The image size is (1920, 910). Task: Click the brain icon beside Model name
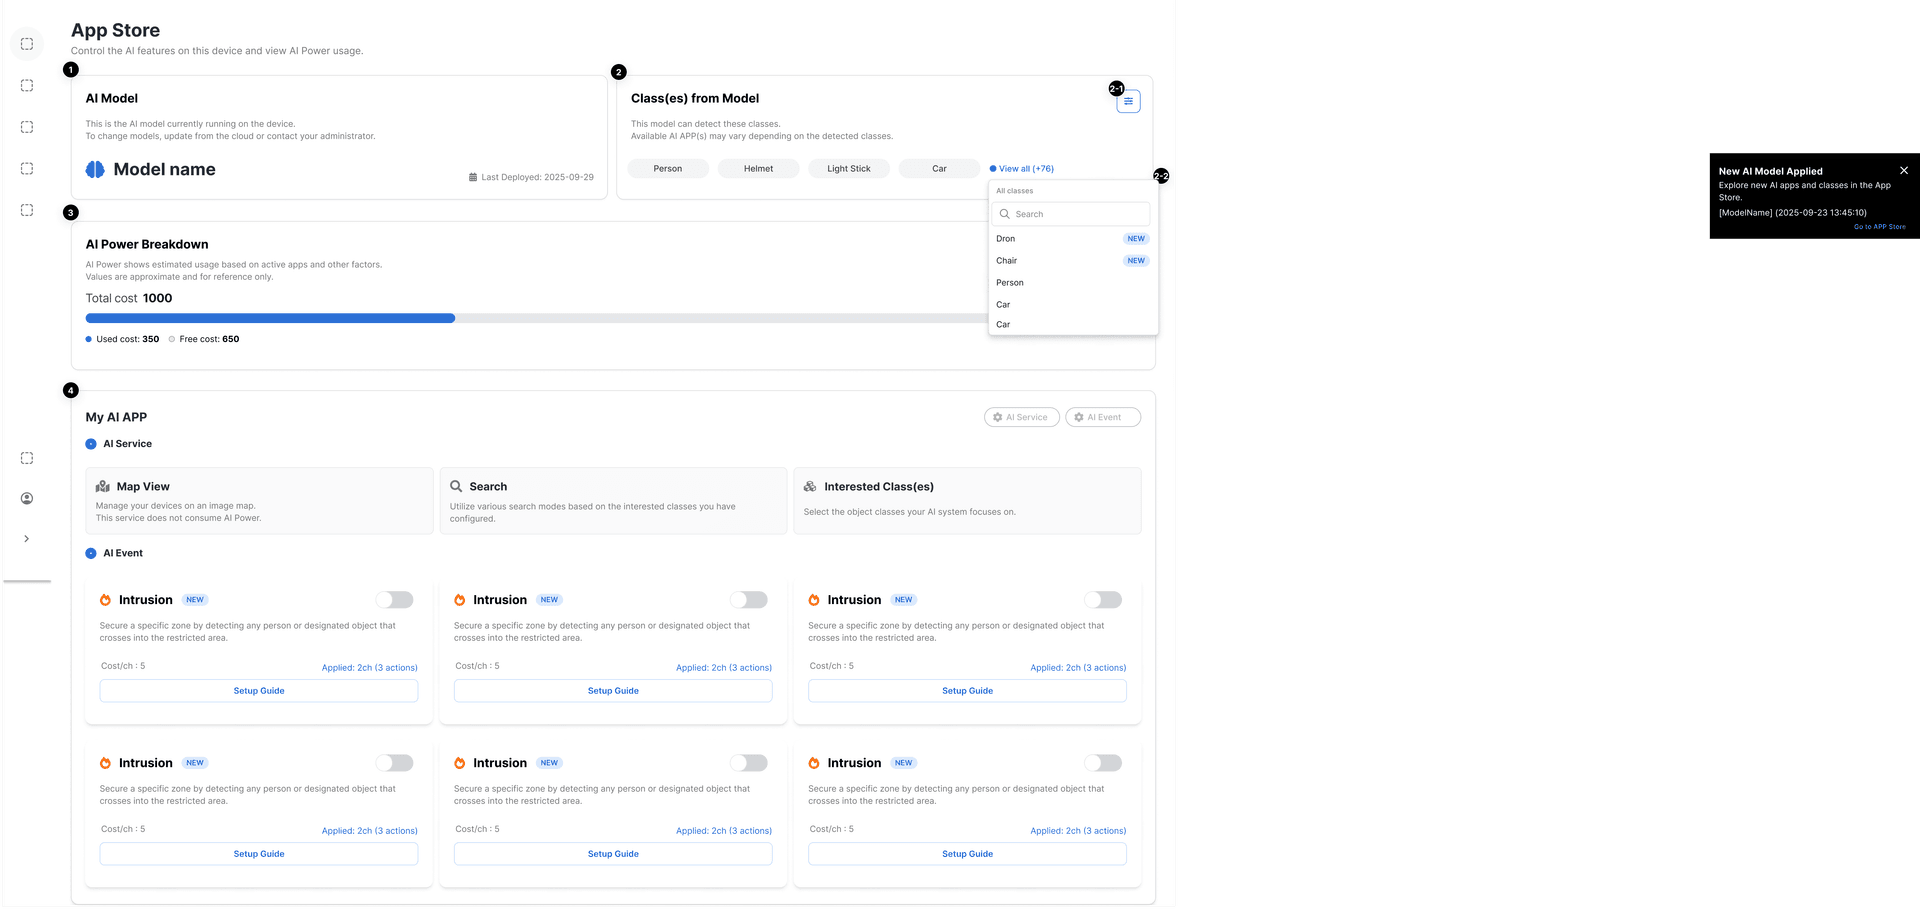point(95,170)
